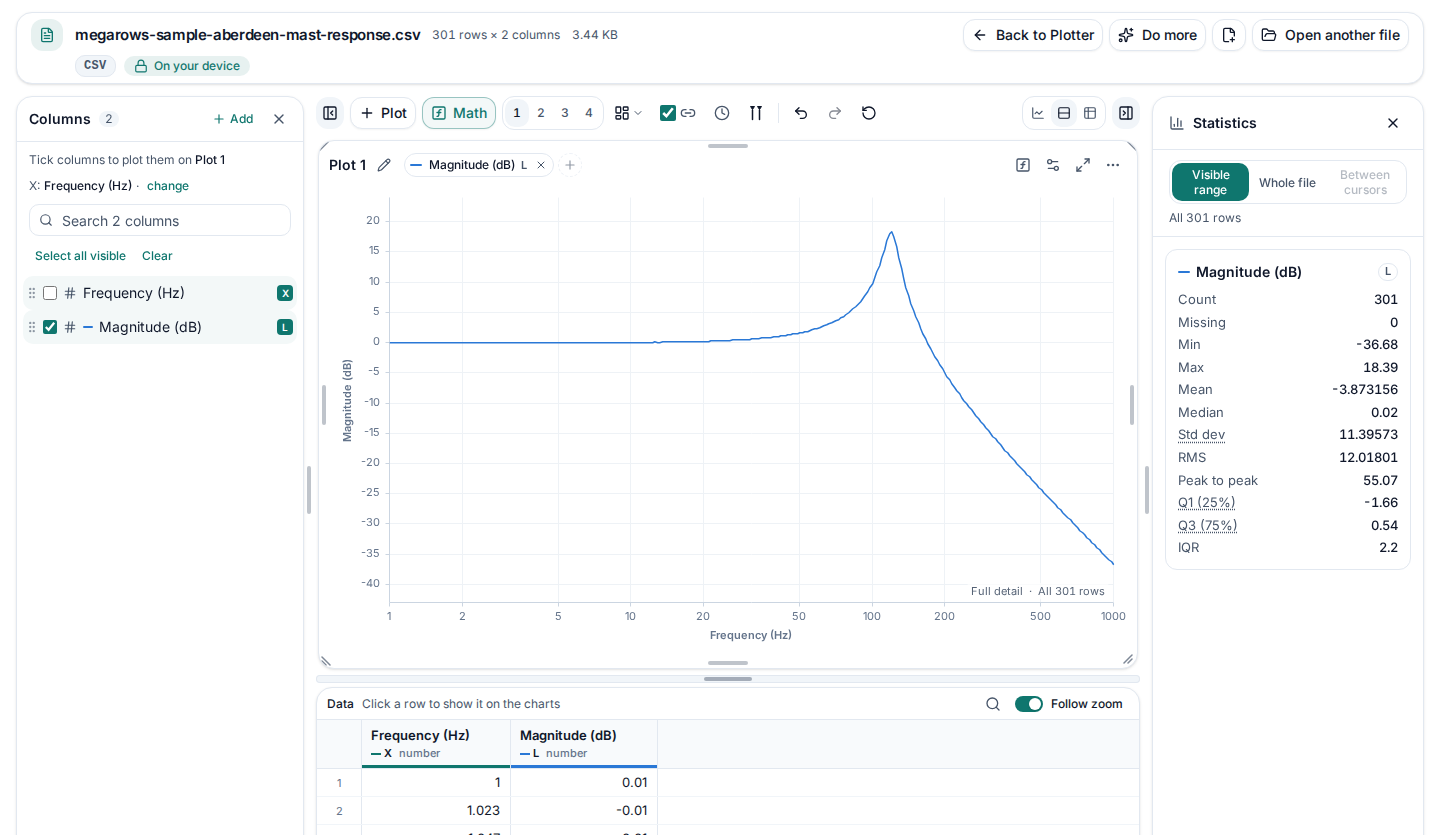Remove Magnitude (dB) series chip from Plot 1
The height and width of the screenshot is (835, 1440).
(541, 165)
